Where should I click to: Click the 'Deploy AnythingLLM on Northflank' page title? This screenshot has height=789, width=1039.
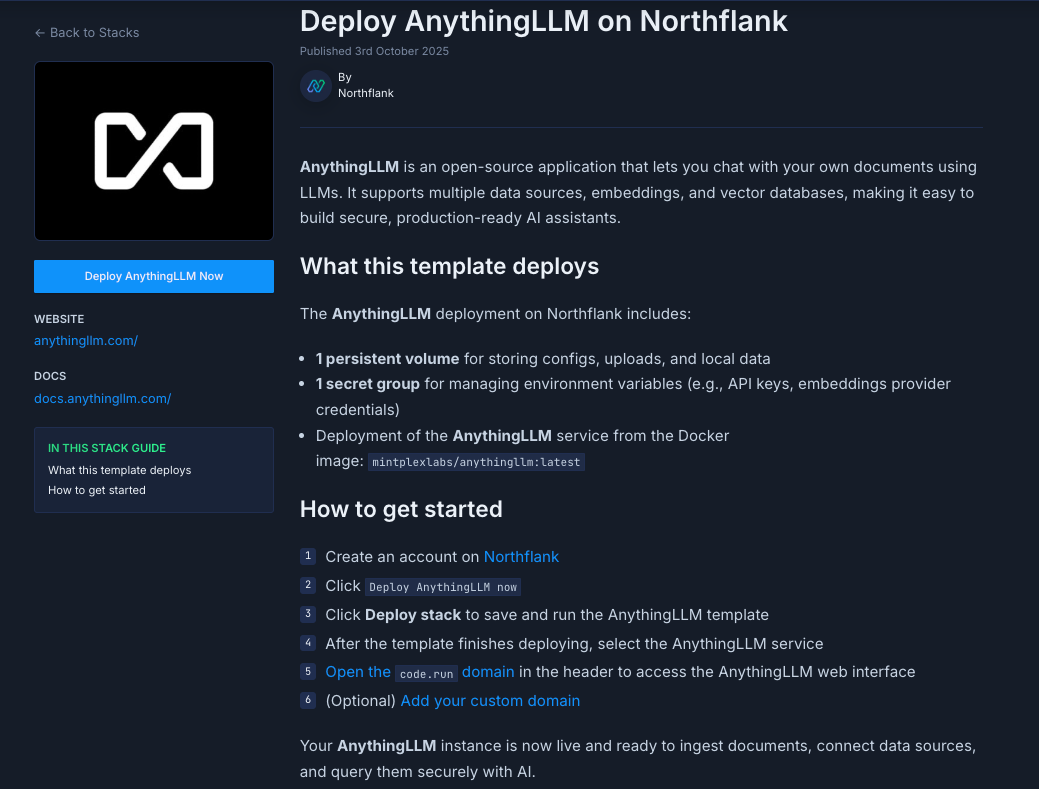coord(544,21)
